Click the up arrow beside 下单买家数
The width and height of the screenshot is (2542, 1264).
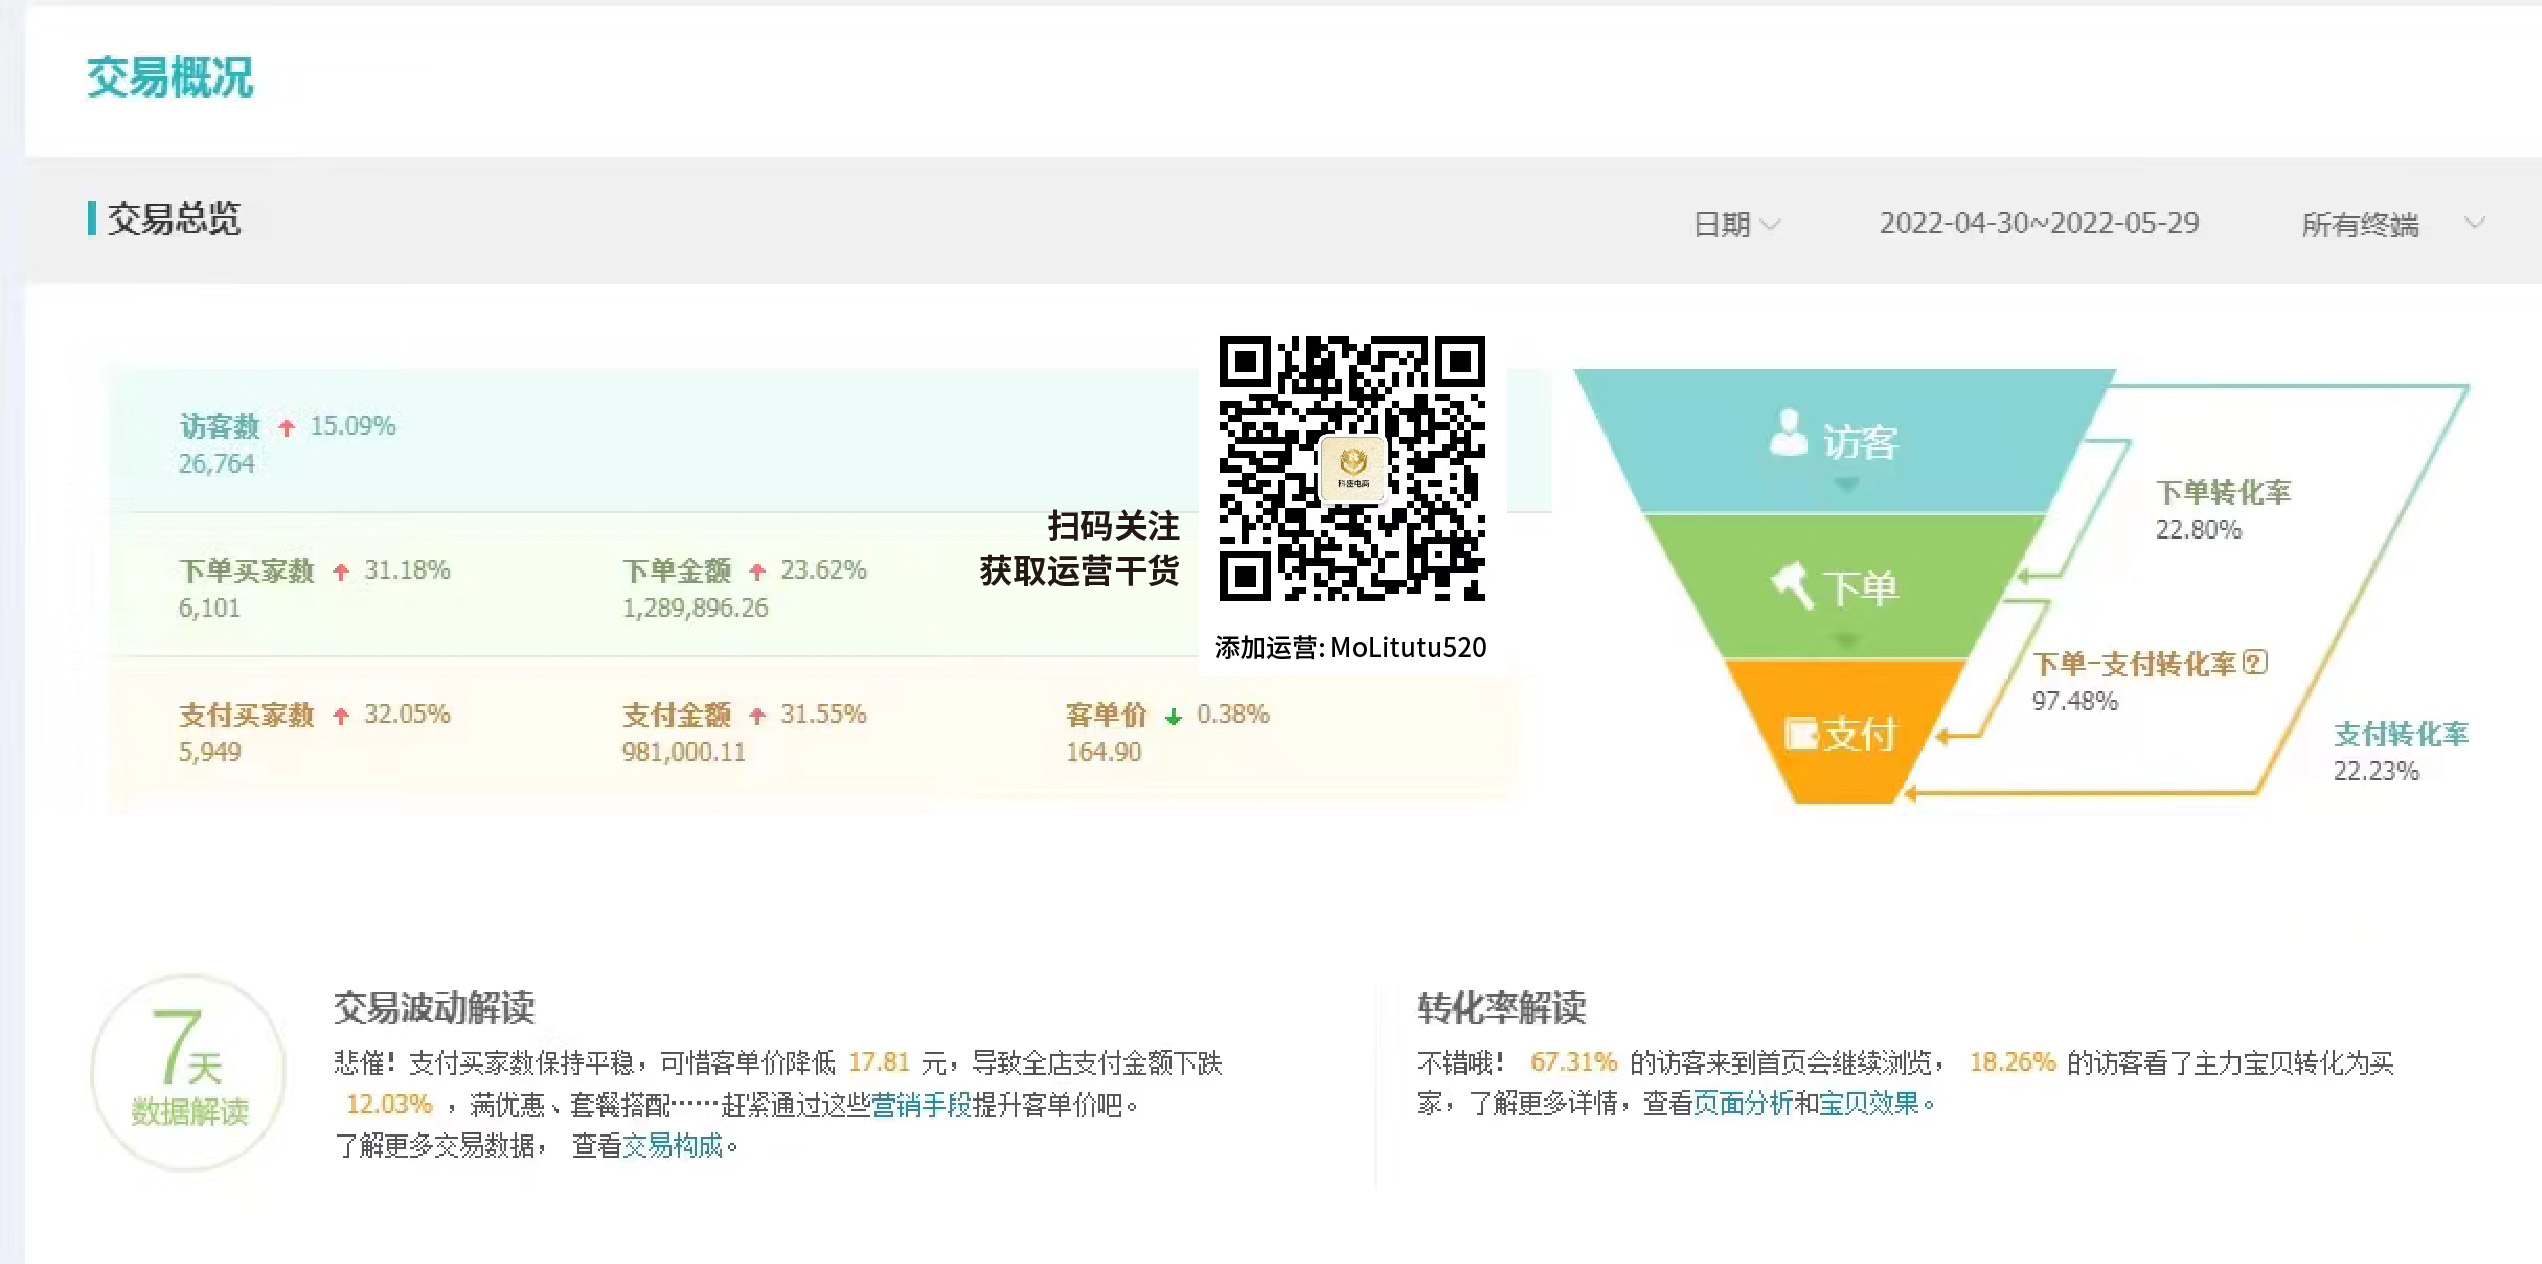point(339,572)
